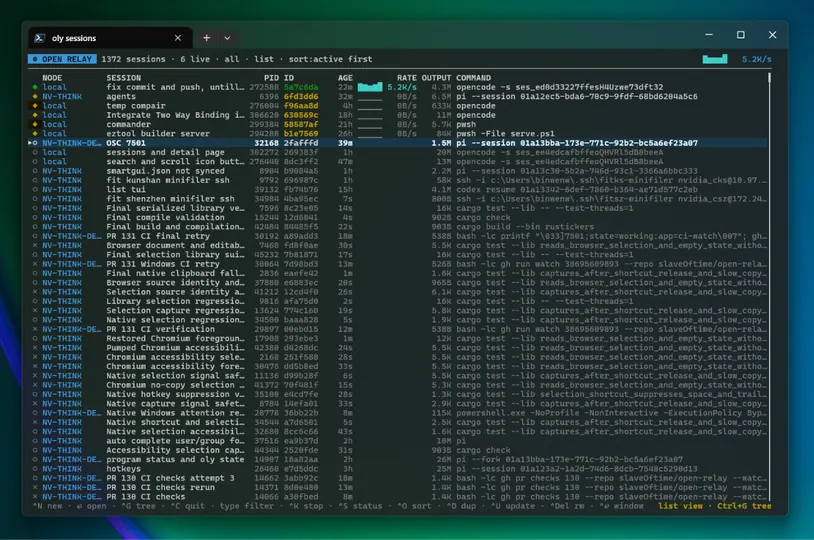Click the '^O sort' shortcut in footer
Viewport: 814px width, 540px height.
coord(414,506)
